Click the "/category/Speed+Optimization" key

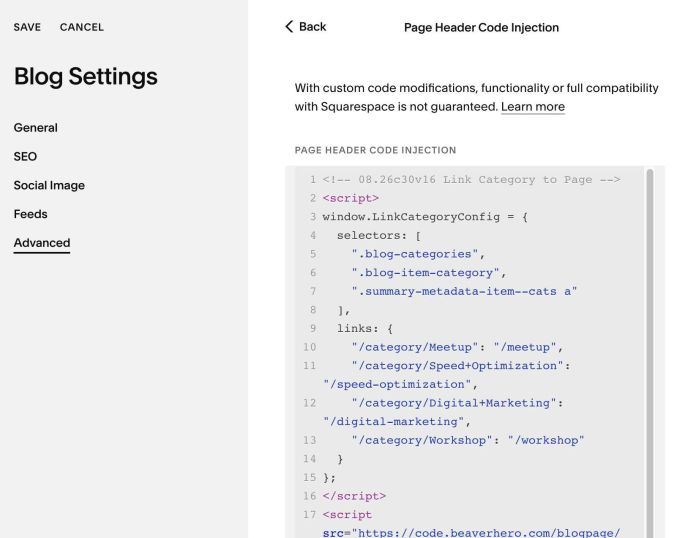click(x=457, y=366)
